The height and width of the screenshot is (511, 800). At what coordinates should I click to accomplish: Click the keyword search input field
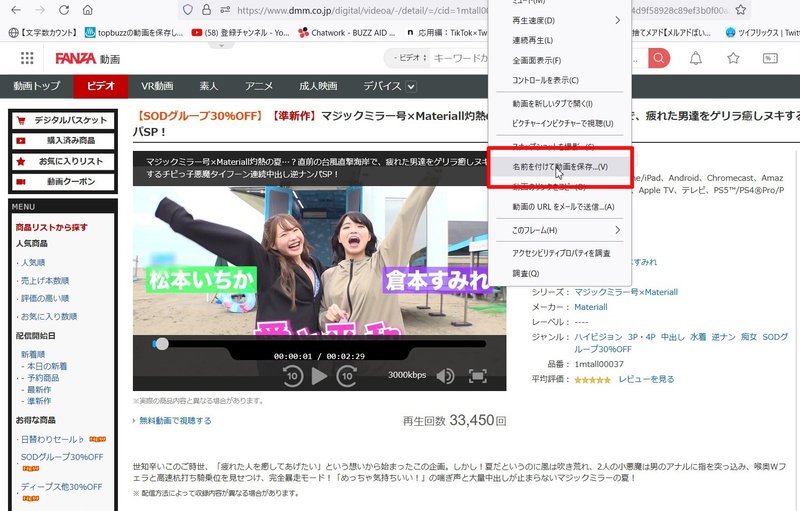pos(460,58)
